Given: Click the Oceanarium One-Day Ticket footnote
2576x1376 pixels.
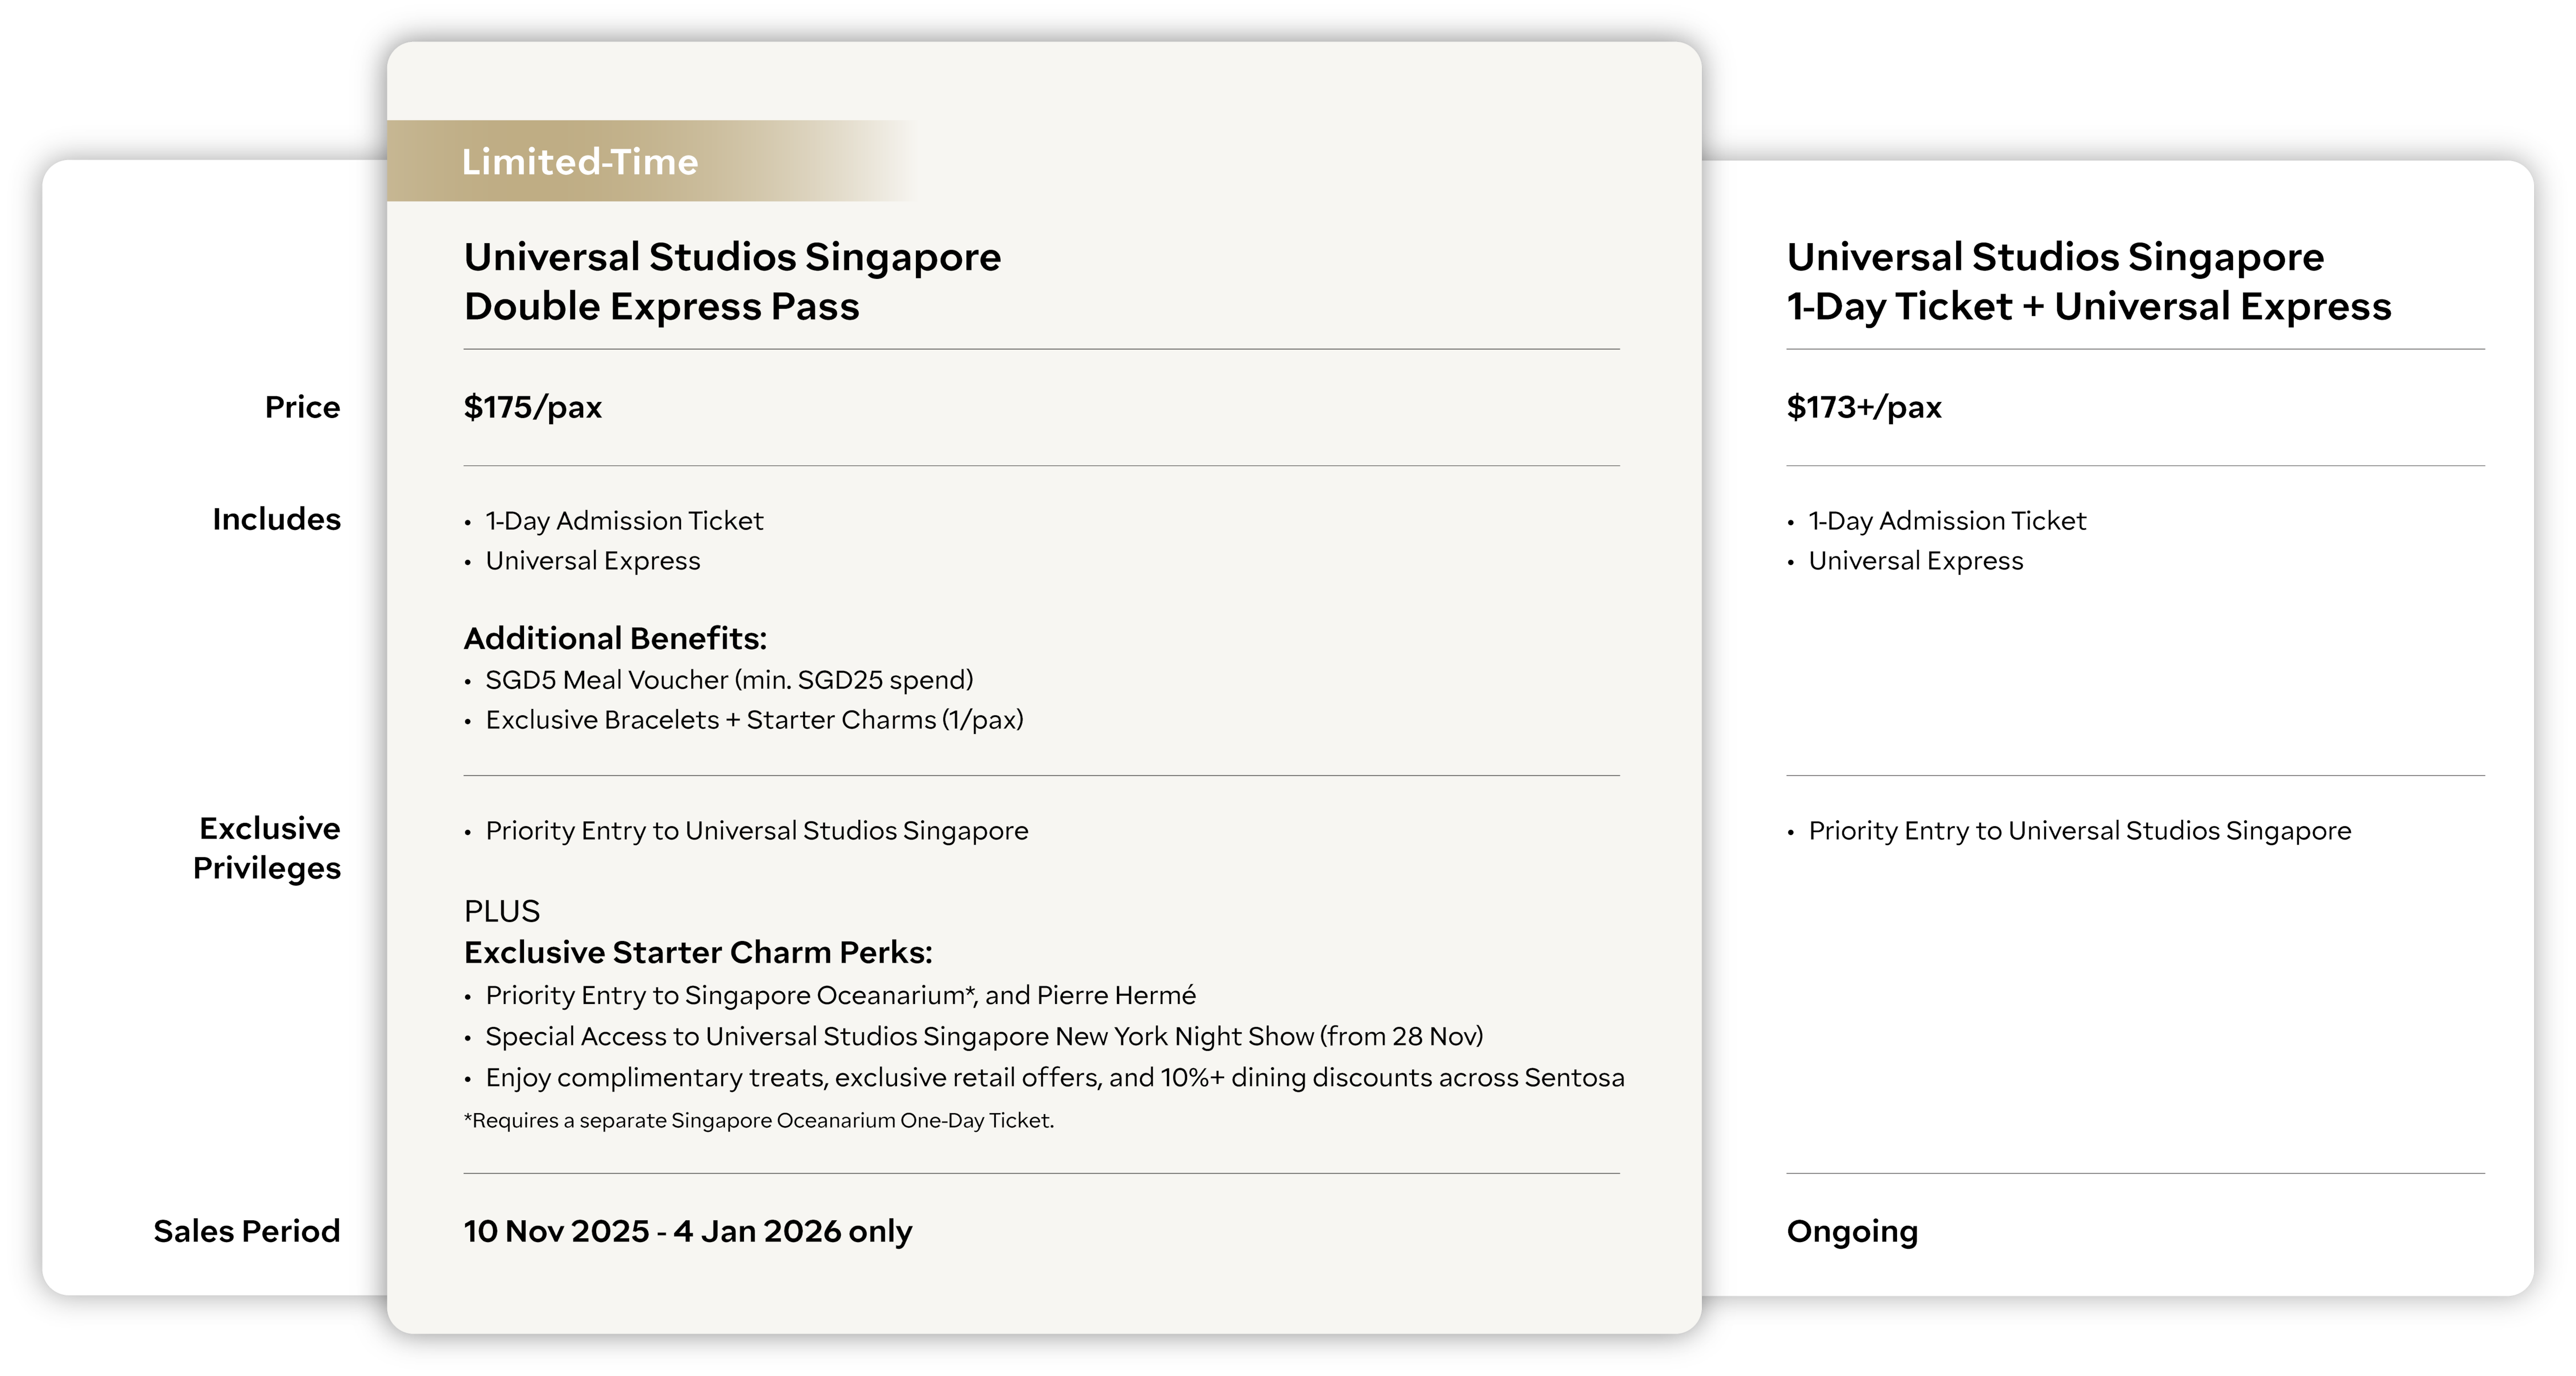Looking at the screenshot, I should 759,1120.
